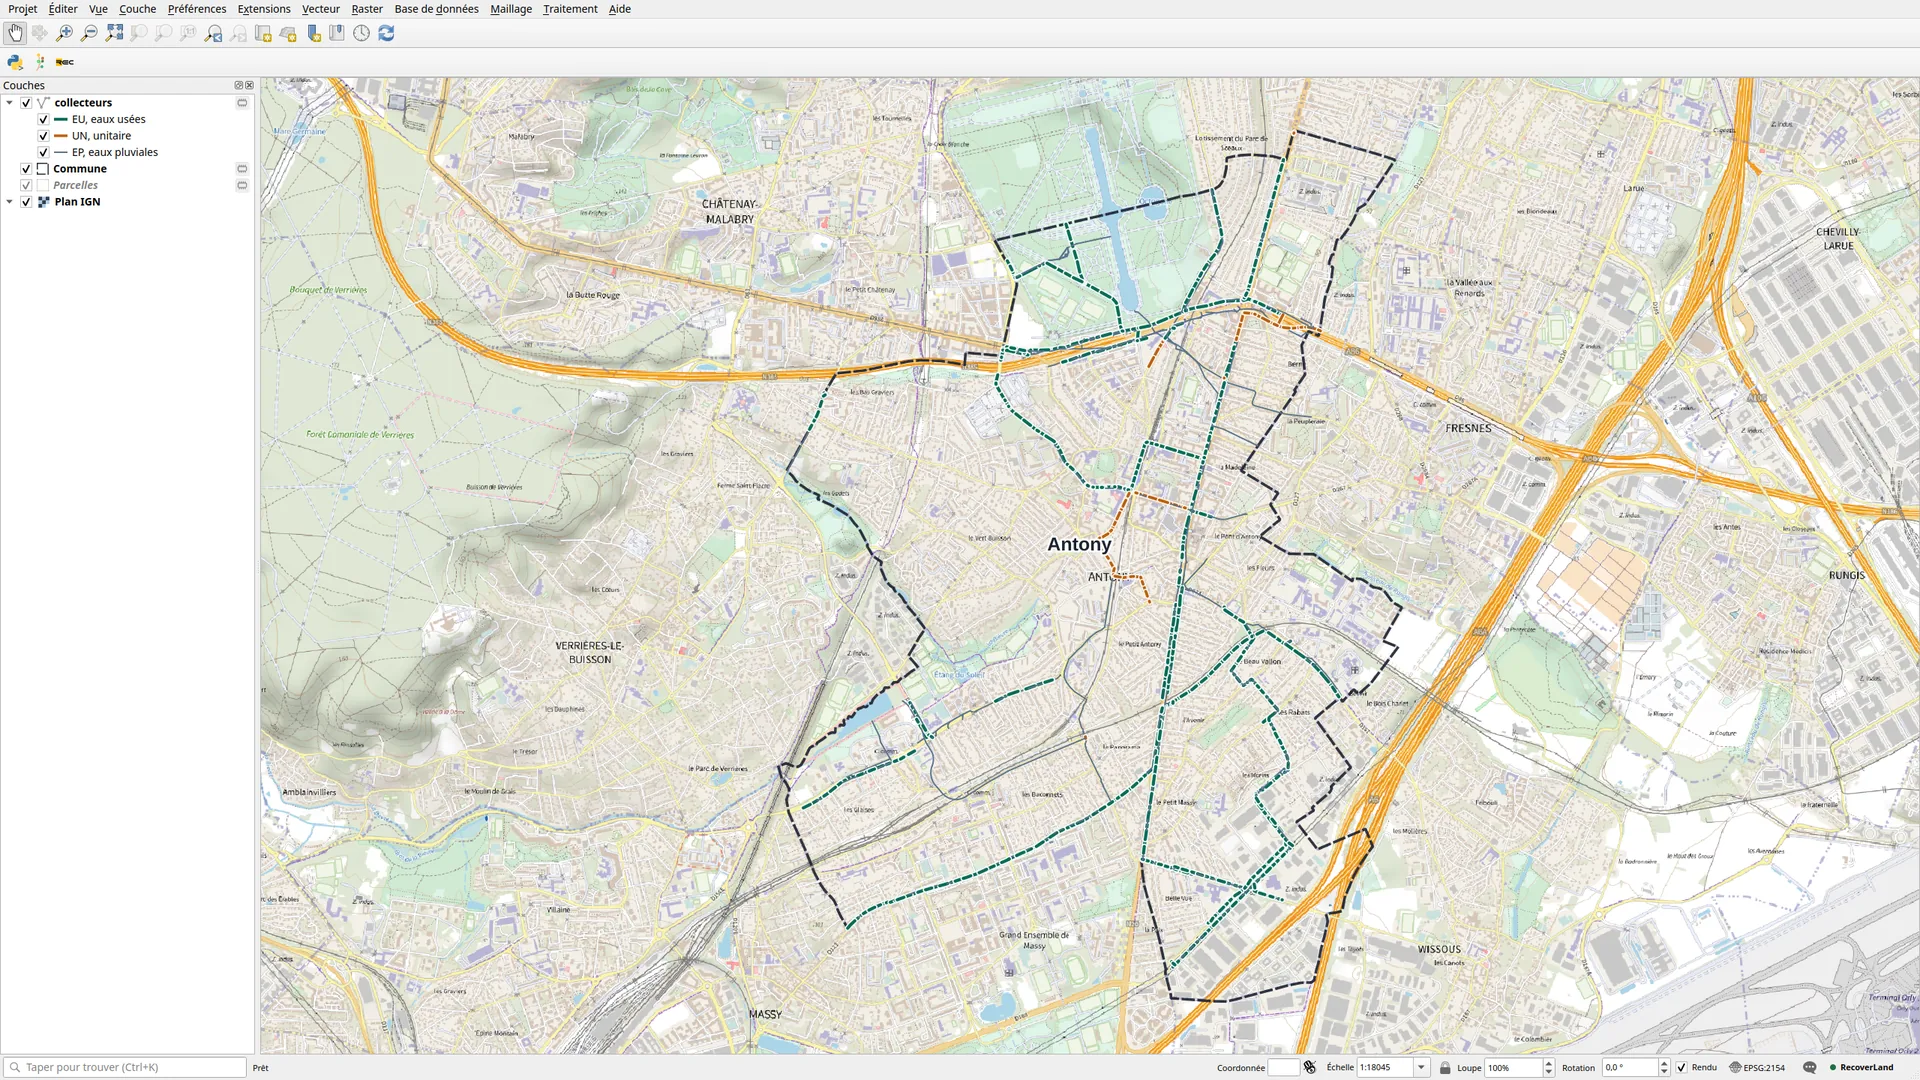Uncheck the Rendu rendering checkbox
The width and height of the screenshot is (1920, 1080).
pos(1681,1067)
